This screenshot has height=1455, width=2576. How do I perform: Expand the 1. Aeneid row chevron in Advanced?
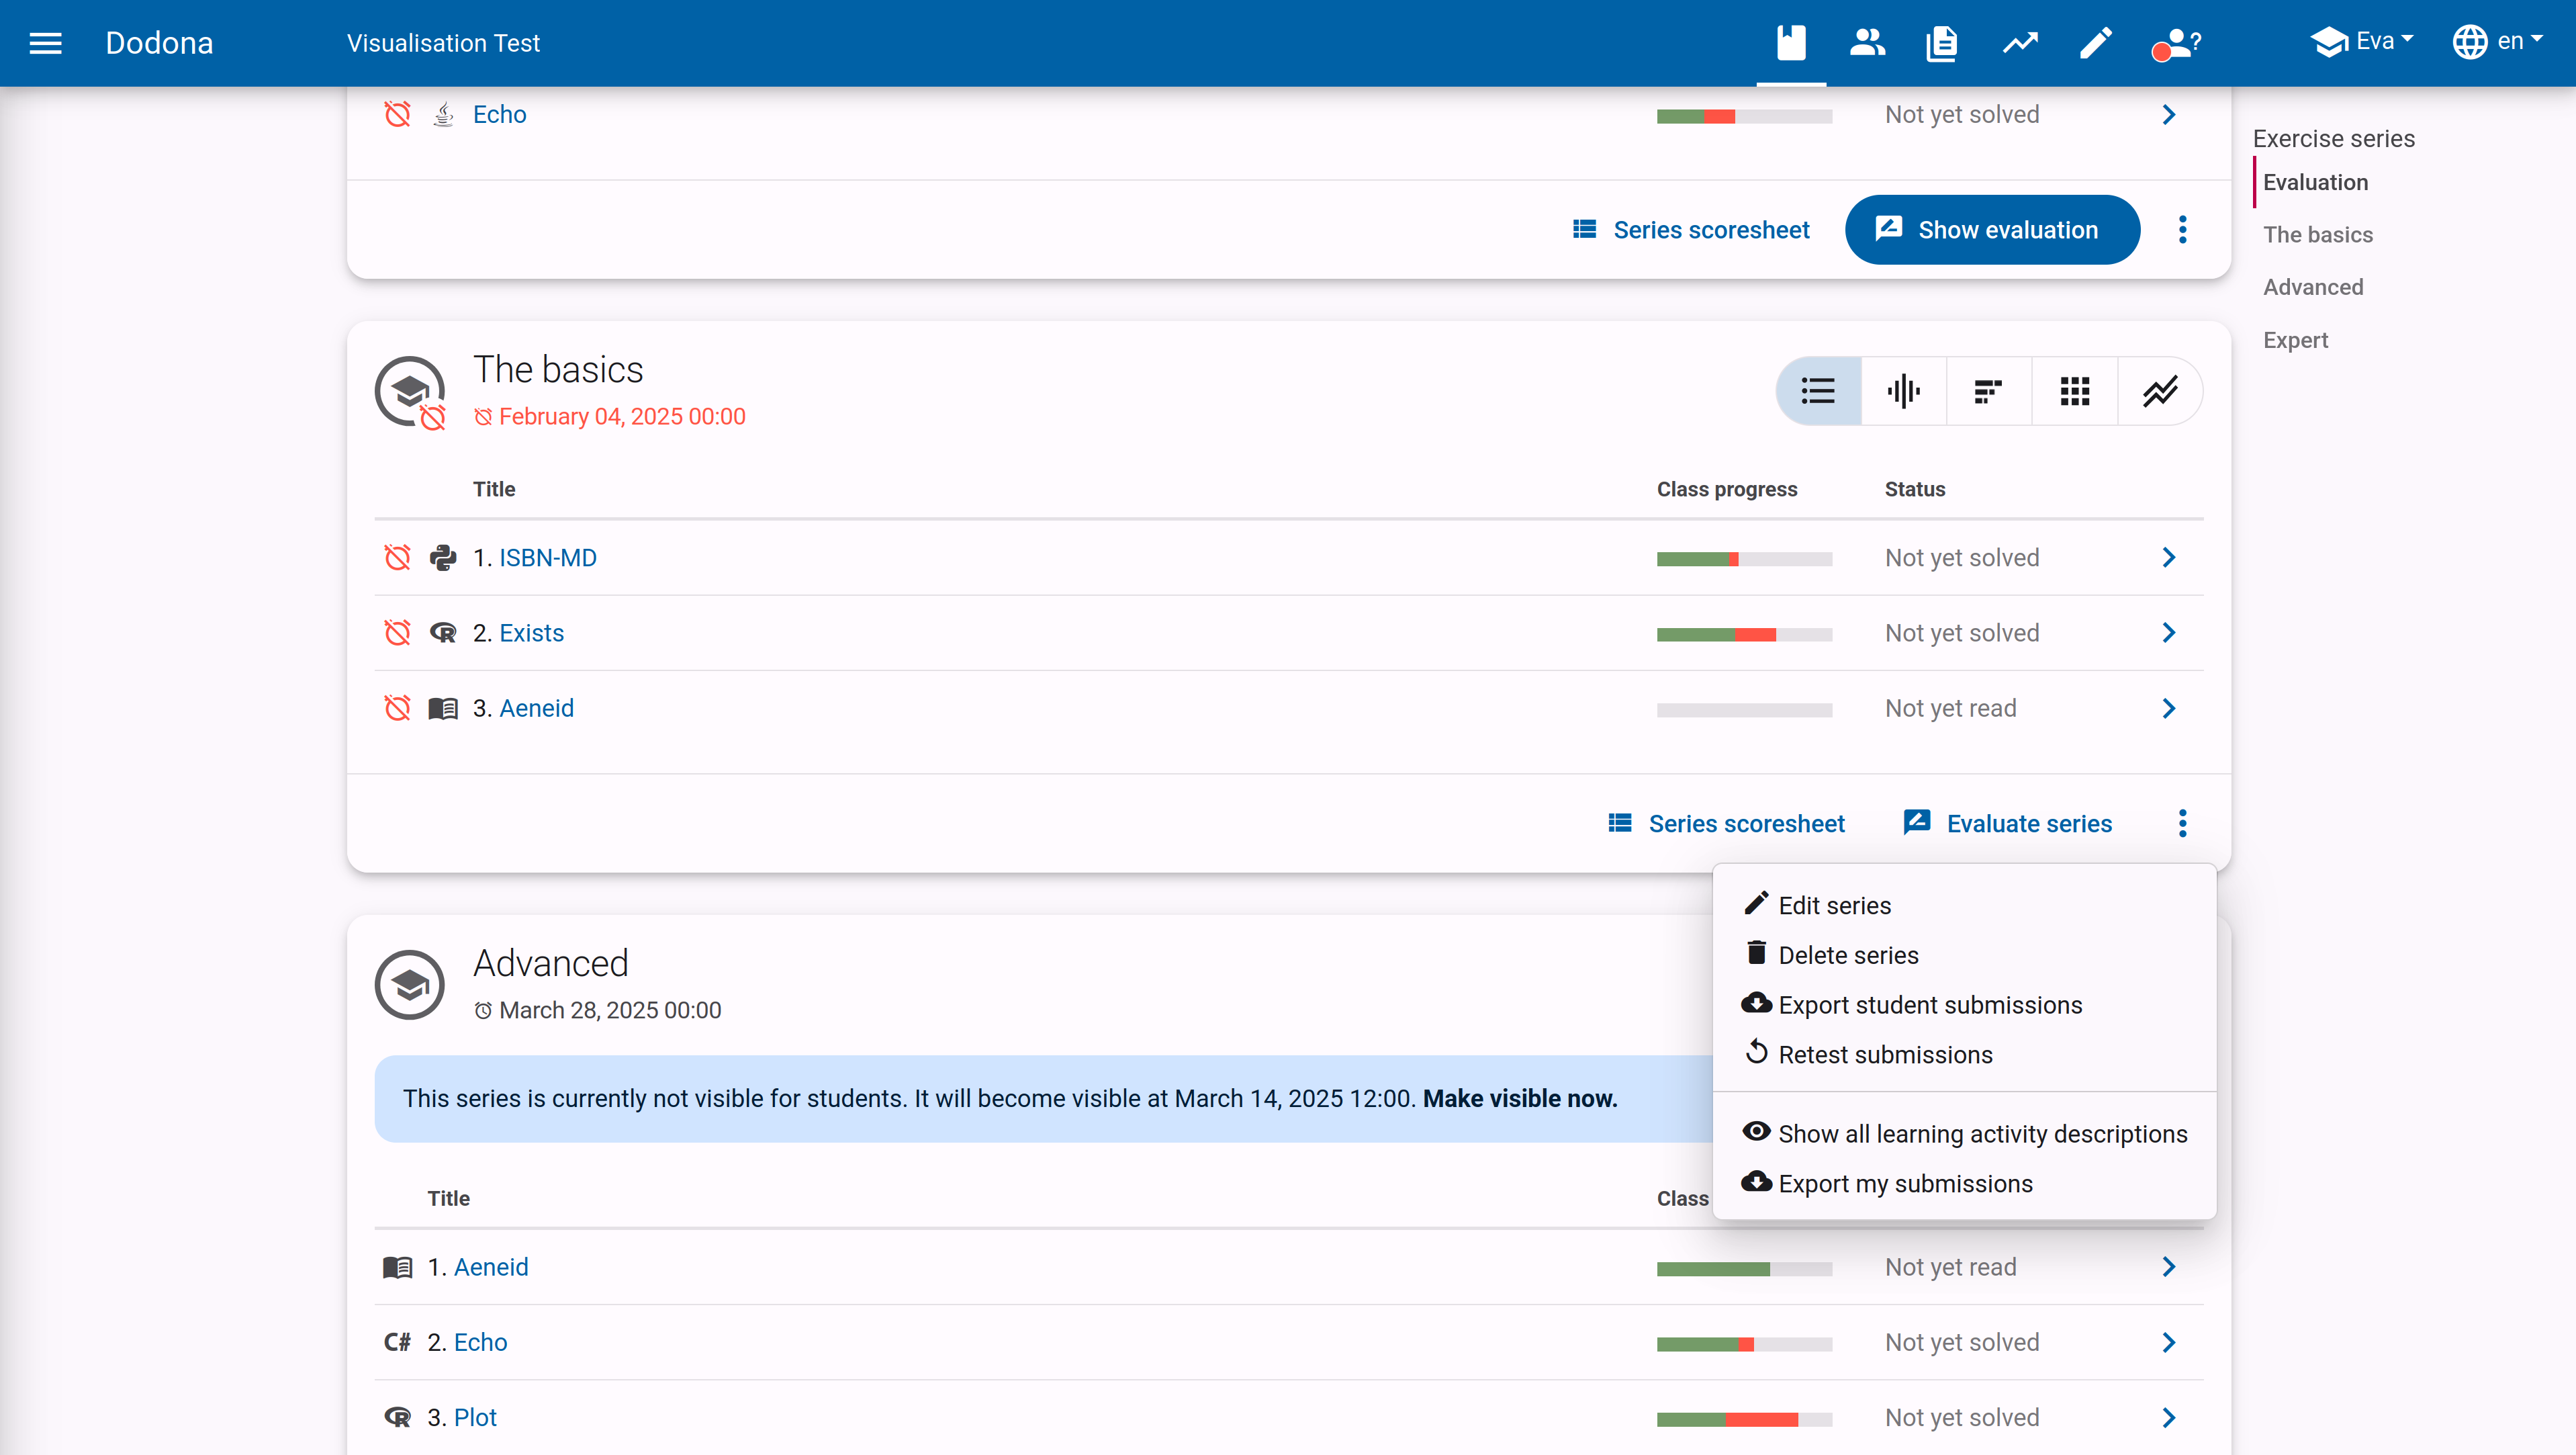click(x=2168, y=1267)
